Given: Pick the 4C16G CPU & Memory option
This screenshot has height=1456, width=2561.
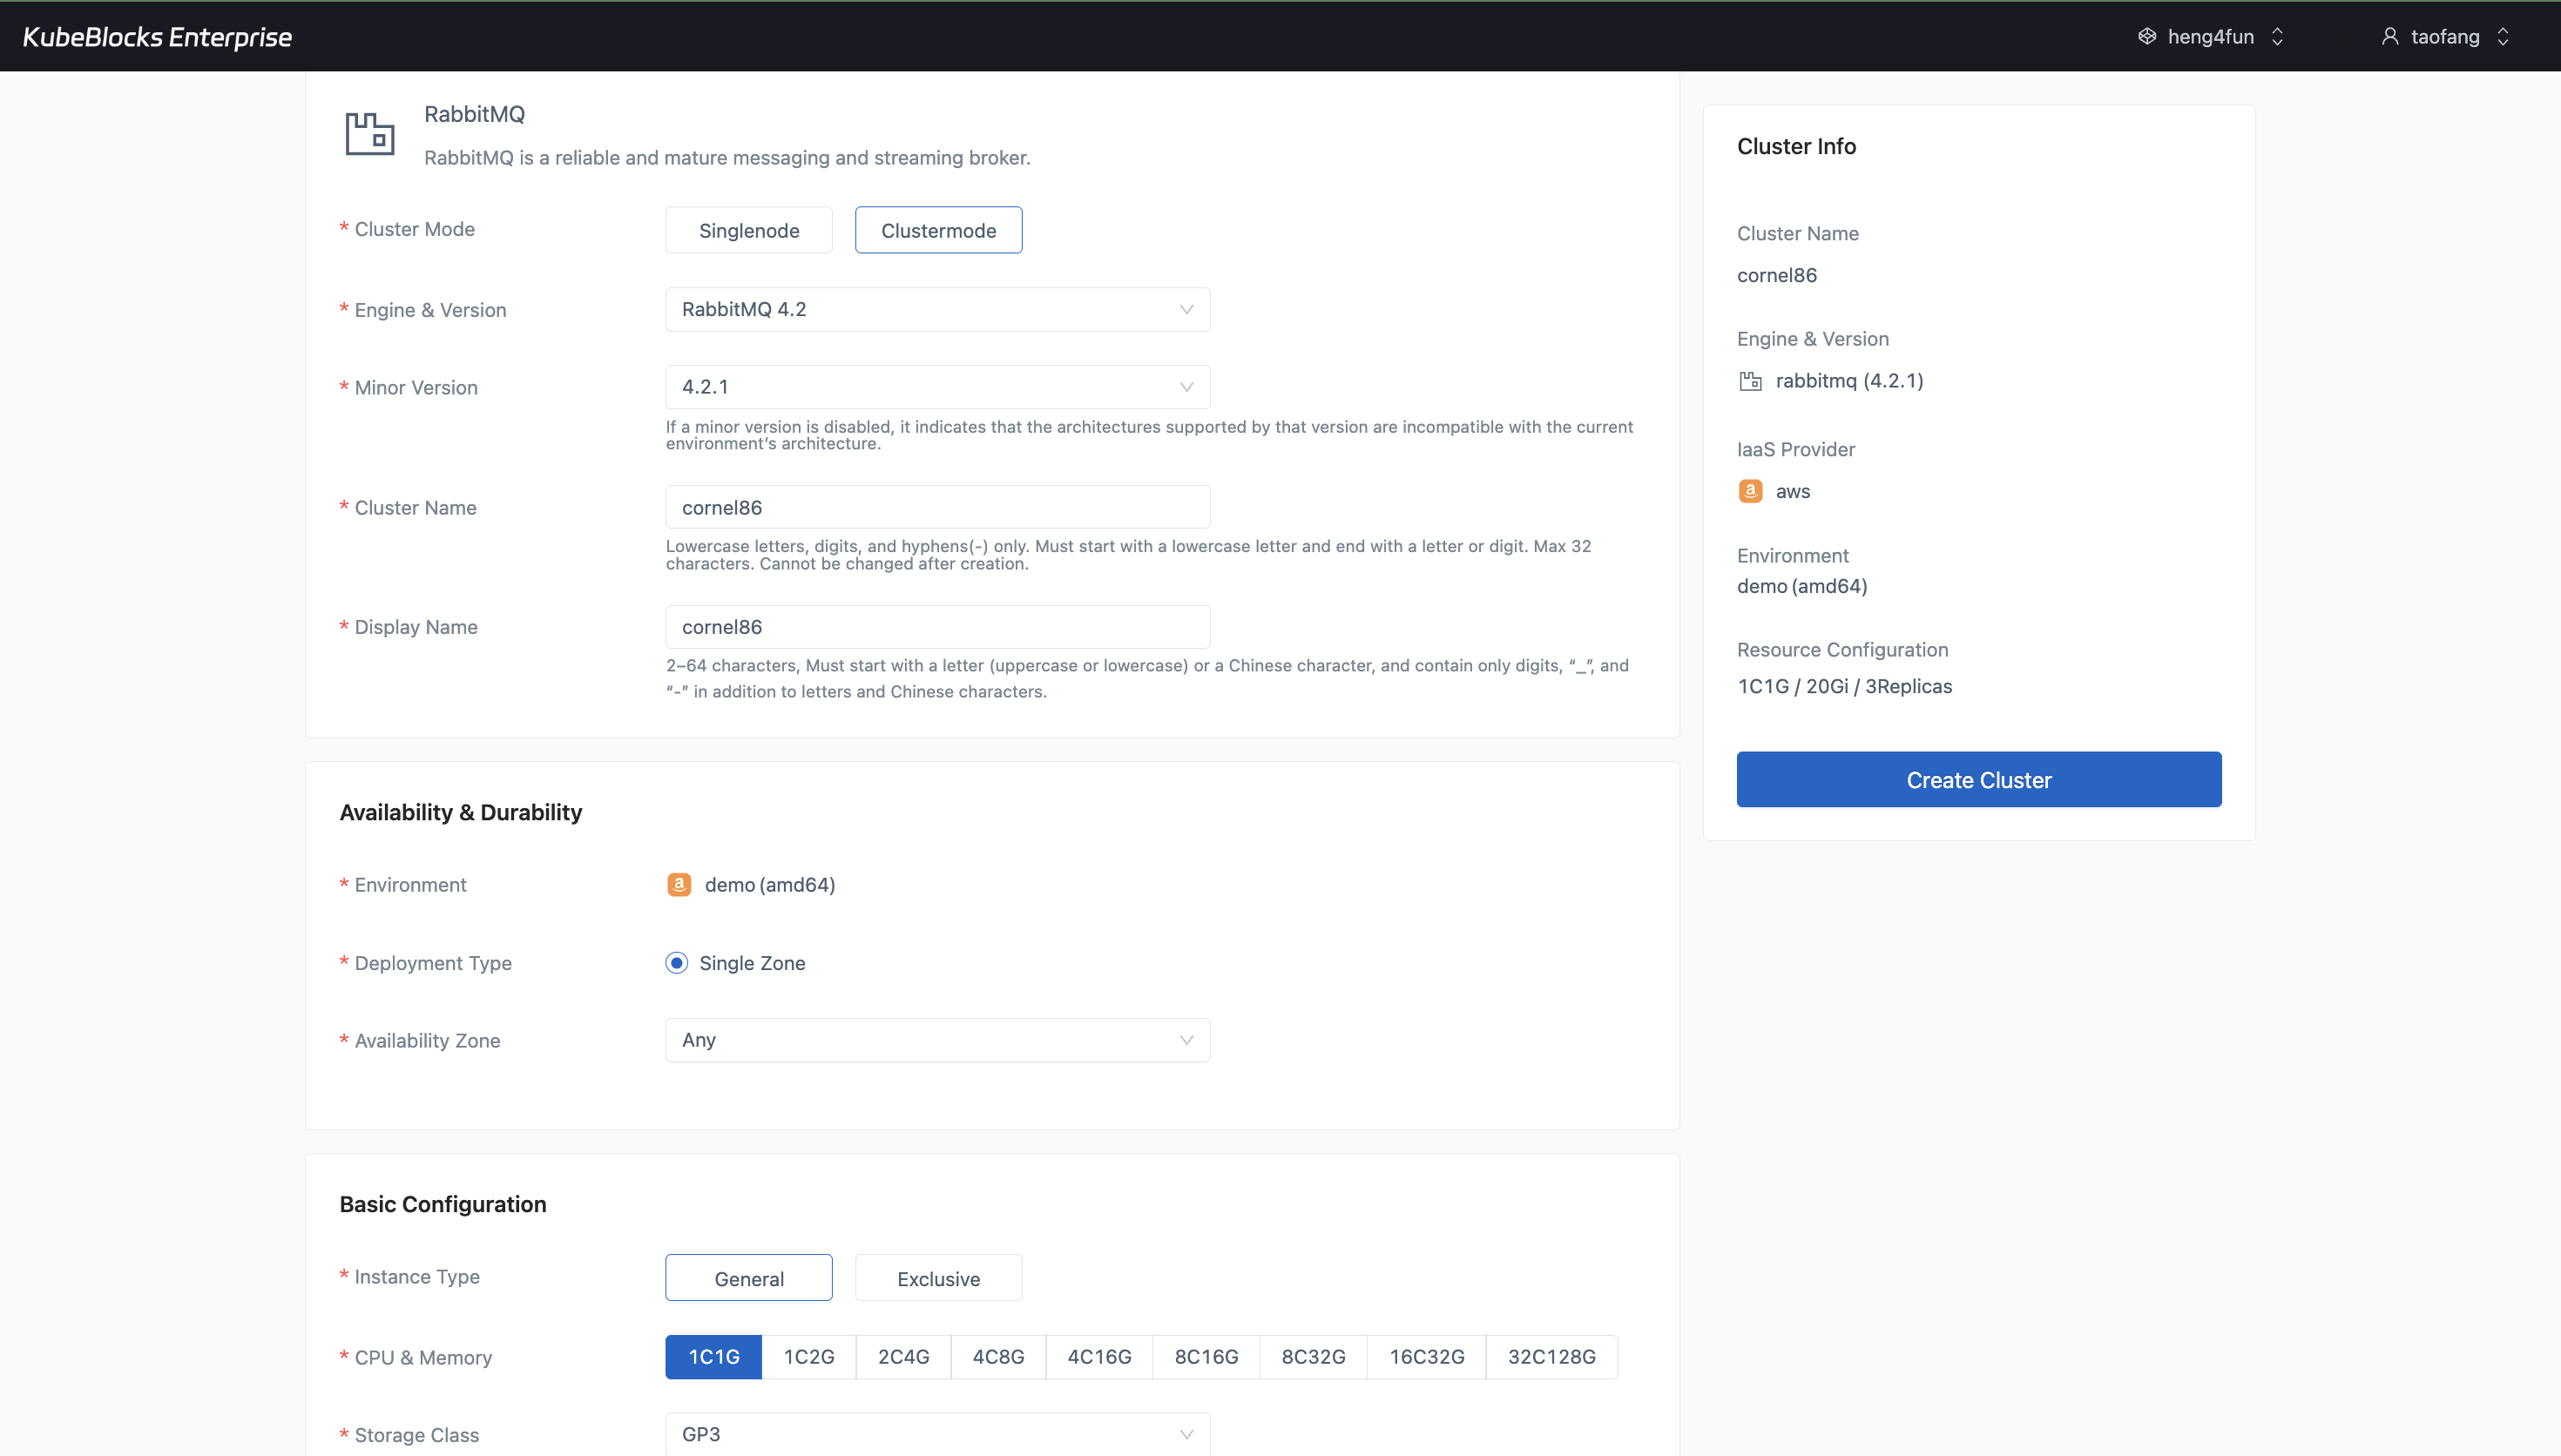Looking at the screenshot, I should 1099,1357.
